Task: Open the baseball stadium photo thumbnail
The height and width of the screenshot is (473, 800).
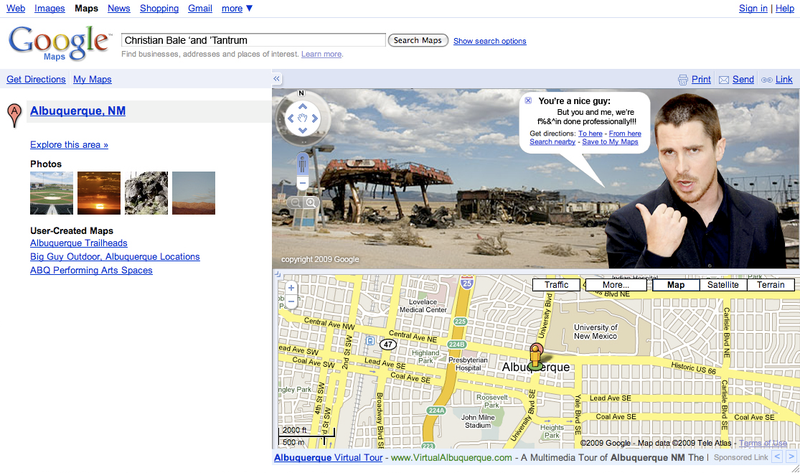Action: [52, 193]
